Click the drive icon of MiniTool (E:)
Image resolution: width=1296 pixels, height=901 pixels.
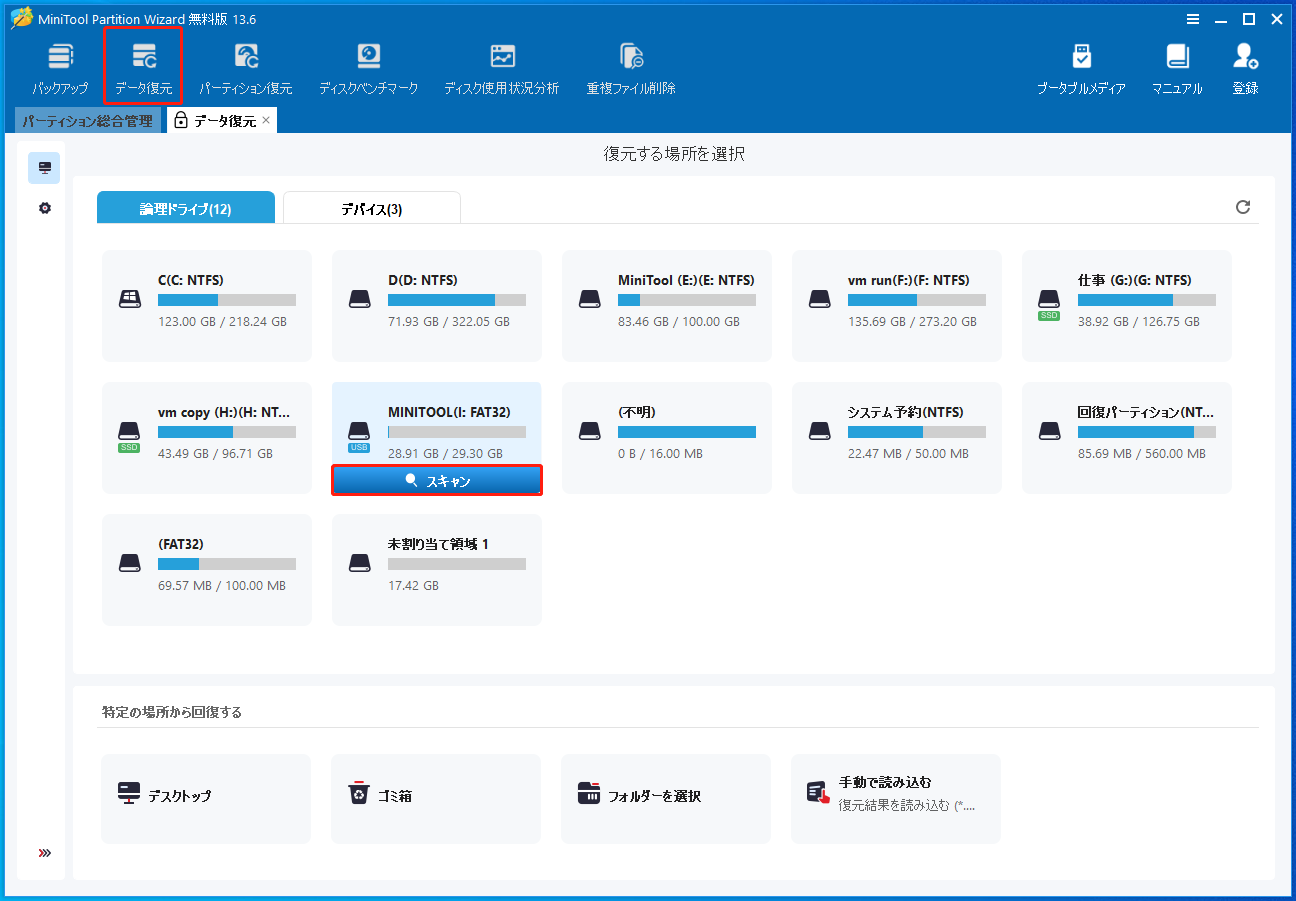[589, 298]
